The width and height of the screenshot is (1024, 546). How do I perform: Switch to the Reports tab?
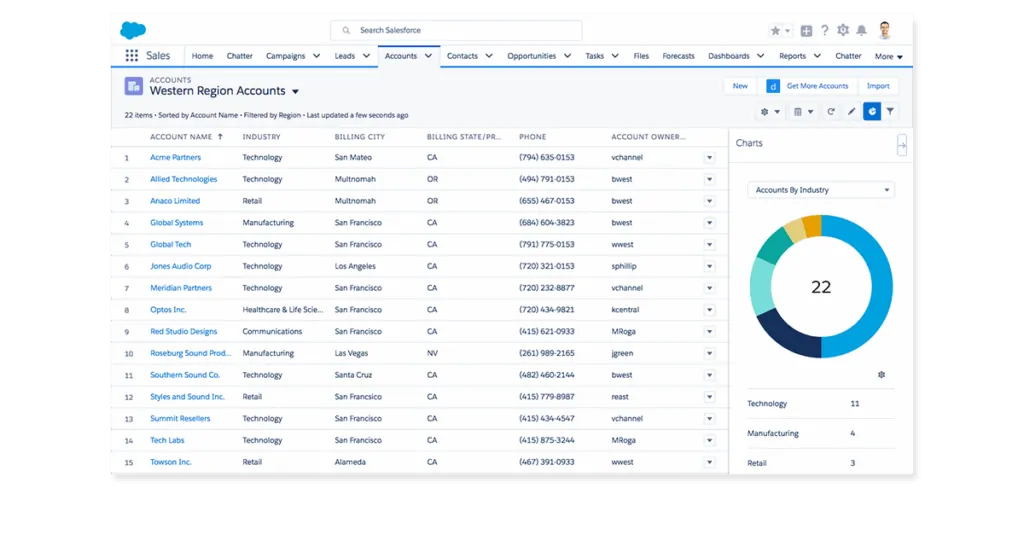(792, 56)
